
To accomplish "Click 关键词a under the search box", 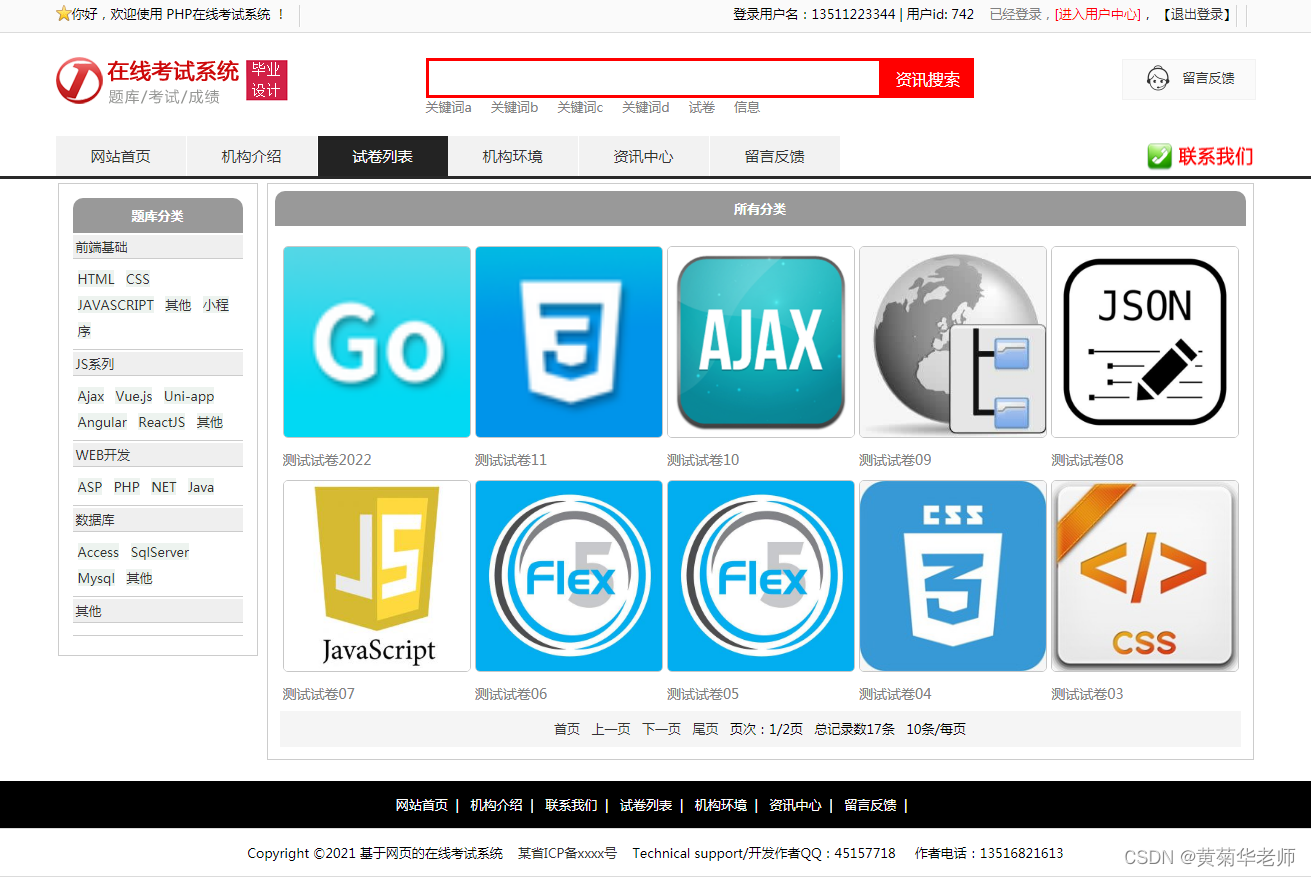I will click(448, 107).
